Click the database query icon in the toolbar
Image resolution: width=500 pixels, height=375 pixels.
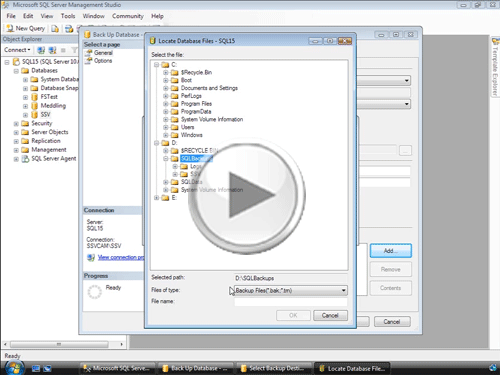point(69,29)
